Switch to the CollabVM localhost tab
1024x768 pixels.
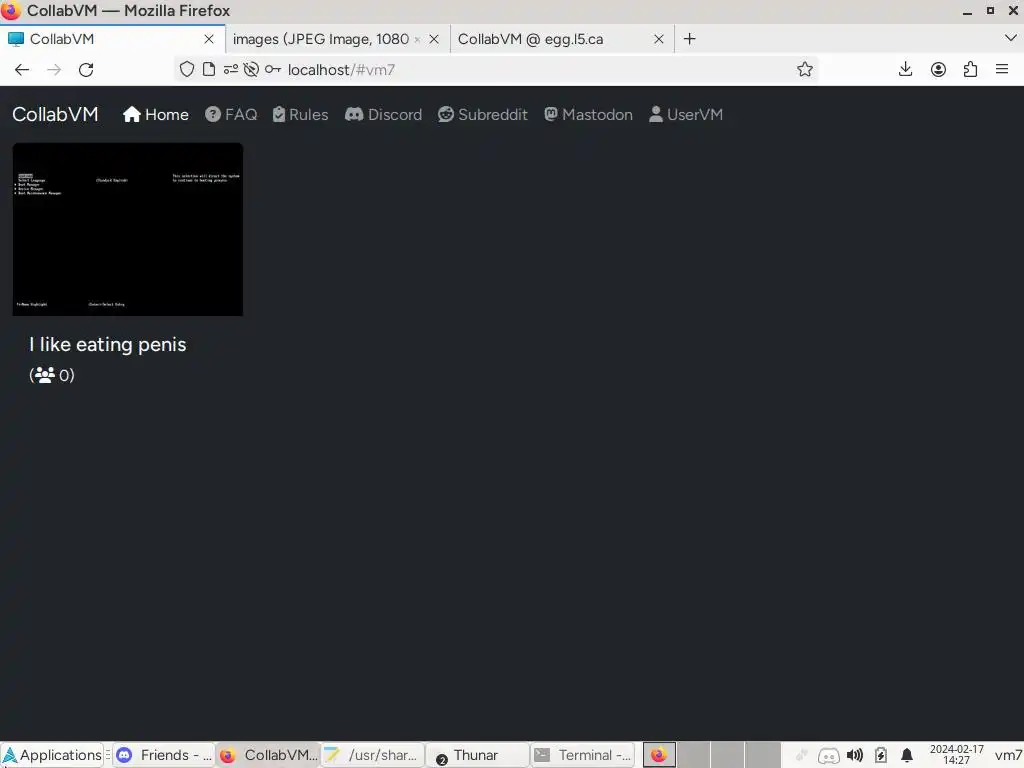(112, 39)
